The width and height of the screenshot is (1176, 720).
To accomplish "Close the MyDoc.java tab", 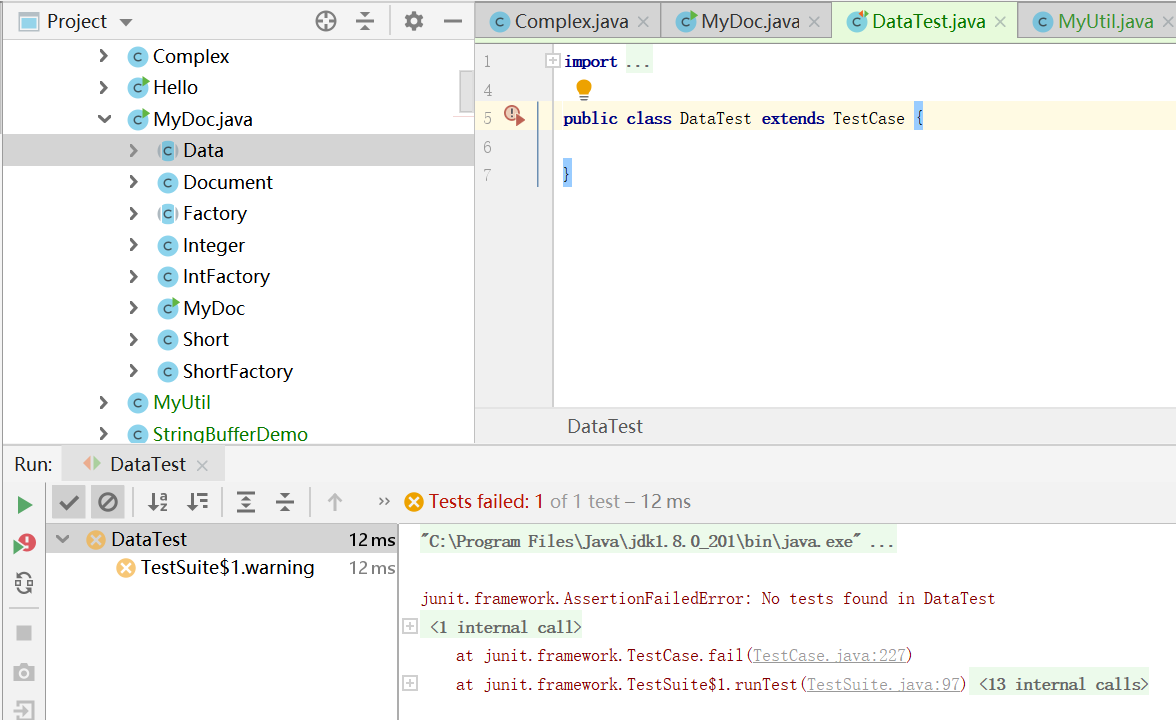I will (814, 22).
